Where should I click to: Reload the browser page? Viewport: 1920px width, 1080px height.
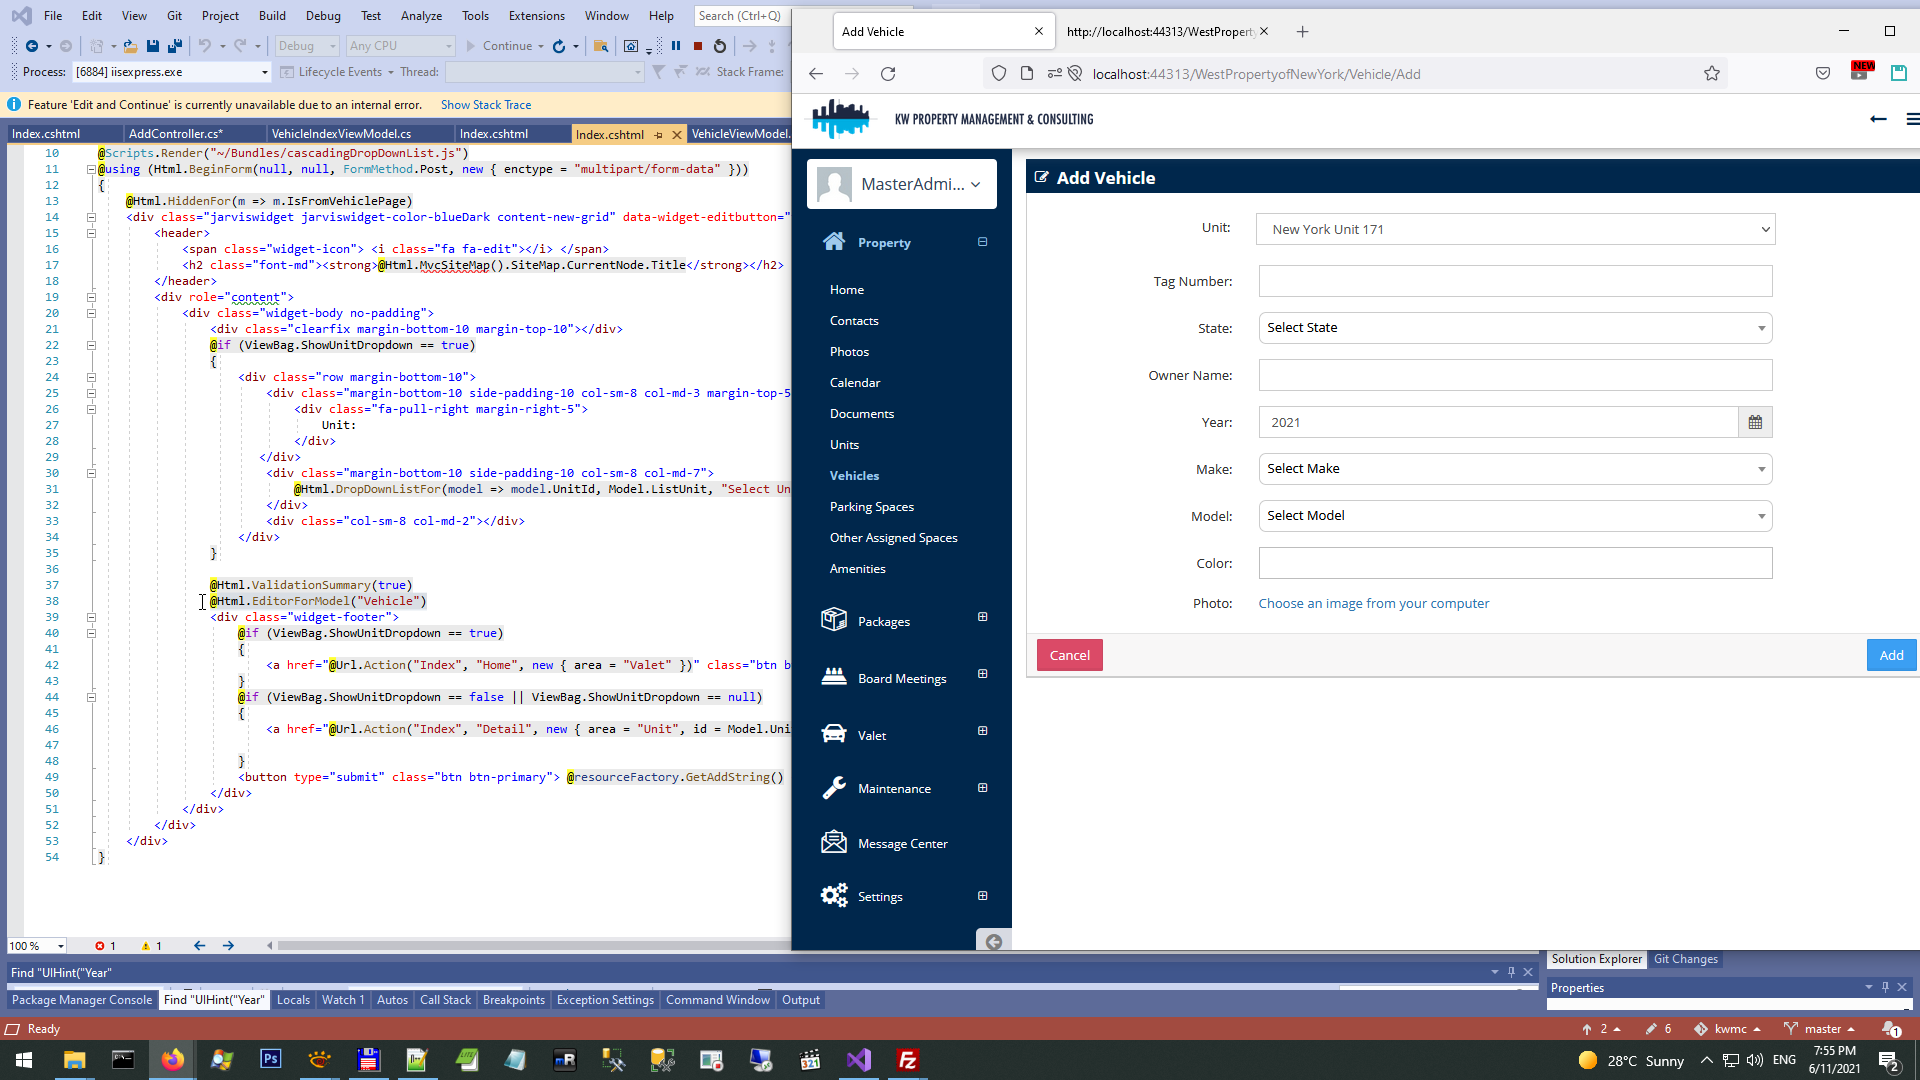888,74
